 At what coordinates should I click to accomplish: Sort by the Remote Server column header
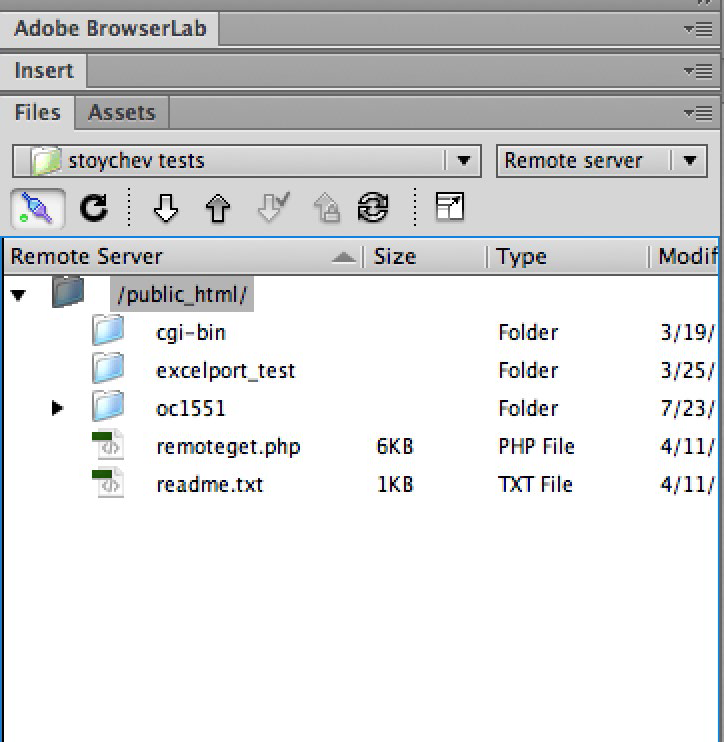pos(182,257)
